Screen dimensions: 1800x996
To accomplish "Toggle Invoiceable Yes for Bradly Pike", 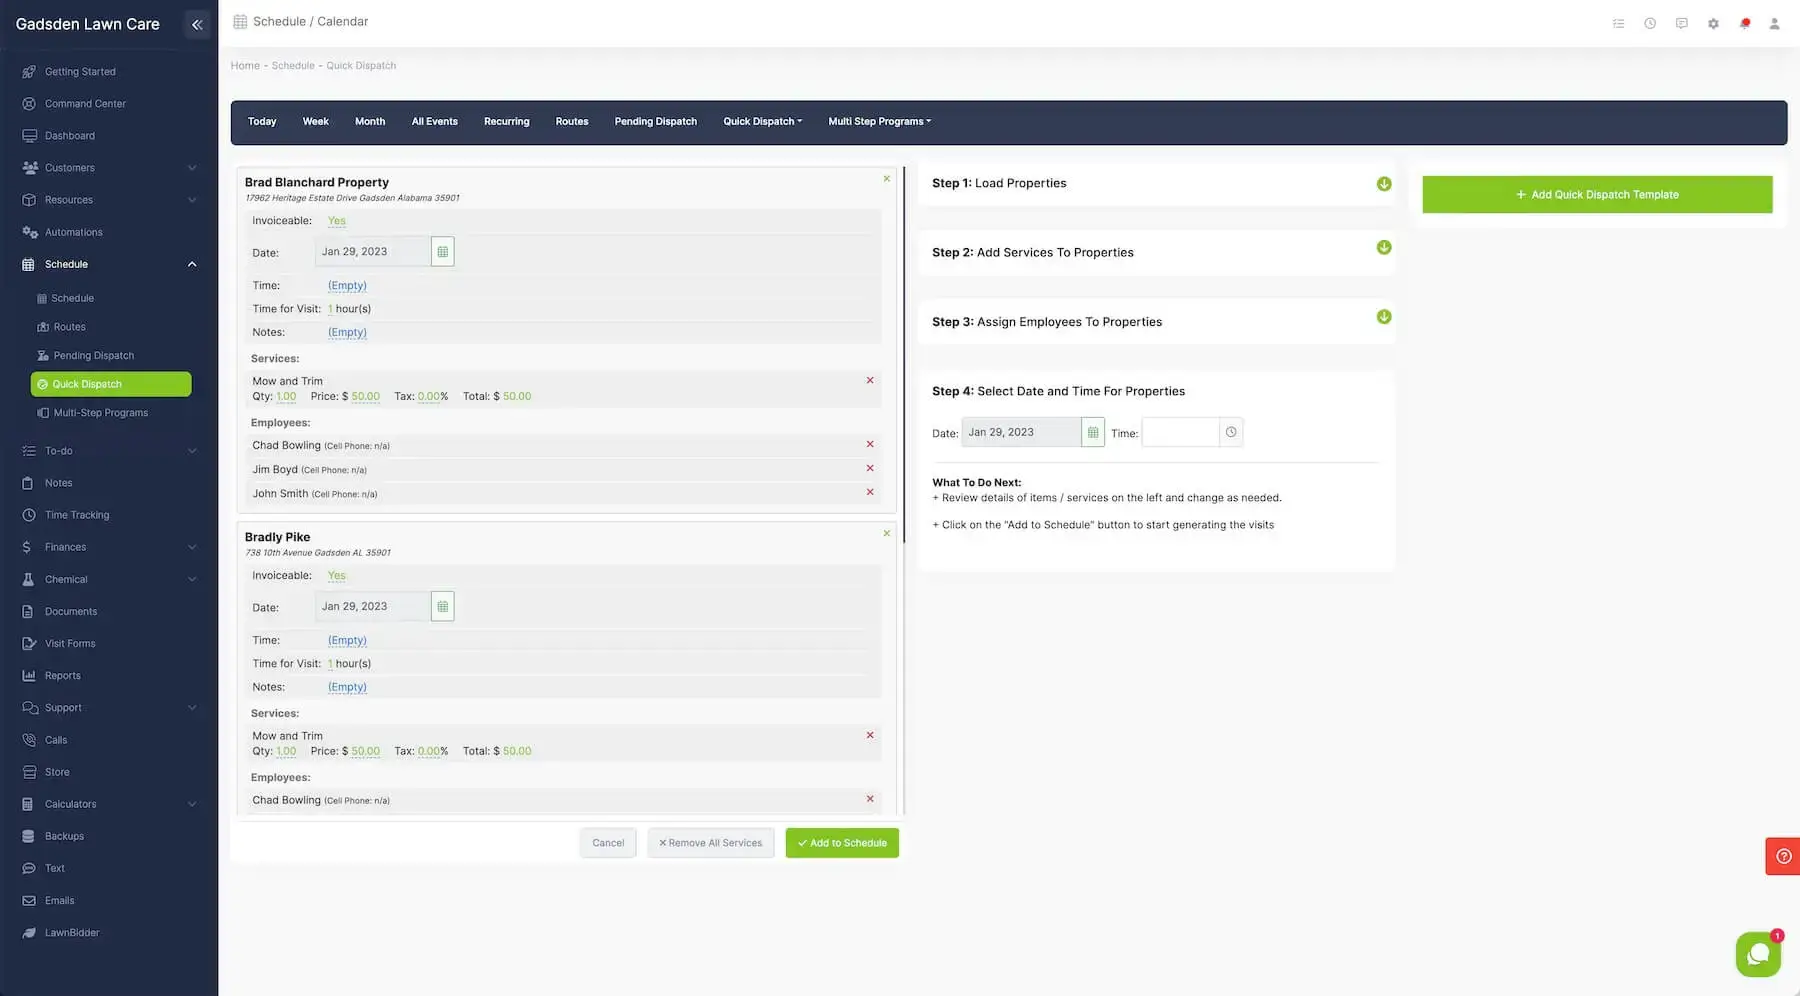I will coord(337,576).
